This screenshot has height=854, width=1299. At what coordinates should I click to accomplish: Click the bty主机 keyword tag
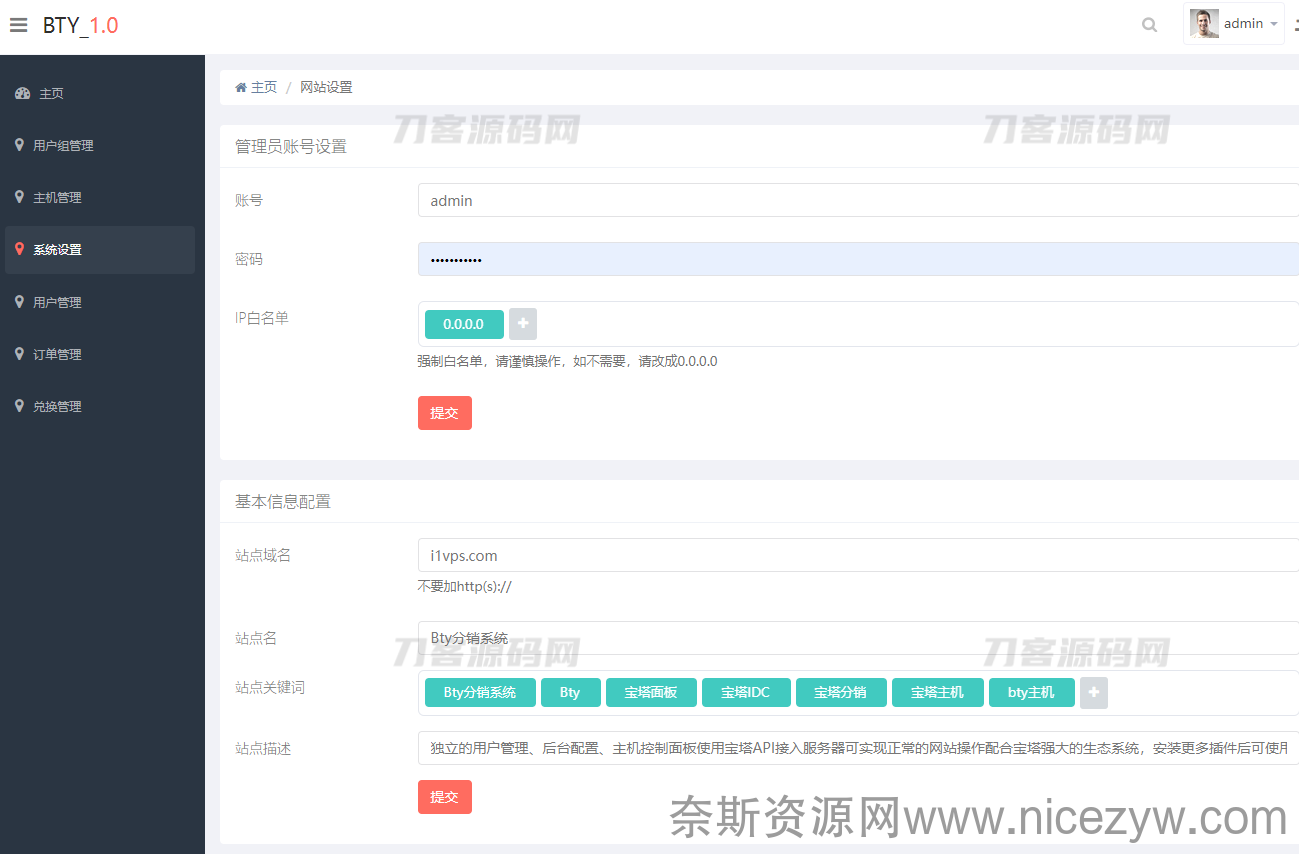pyautogui.click(x=1031, y=692)
